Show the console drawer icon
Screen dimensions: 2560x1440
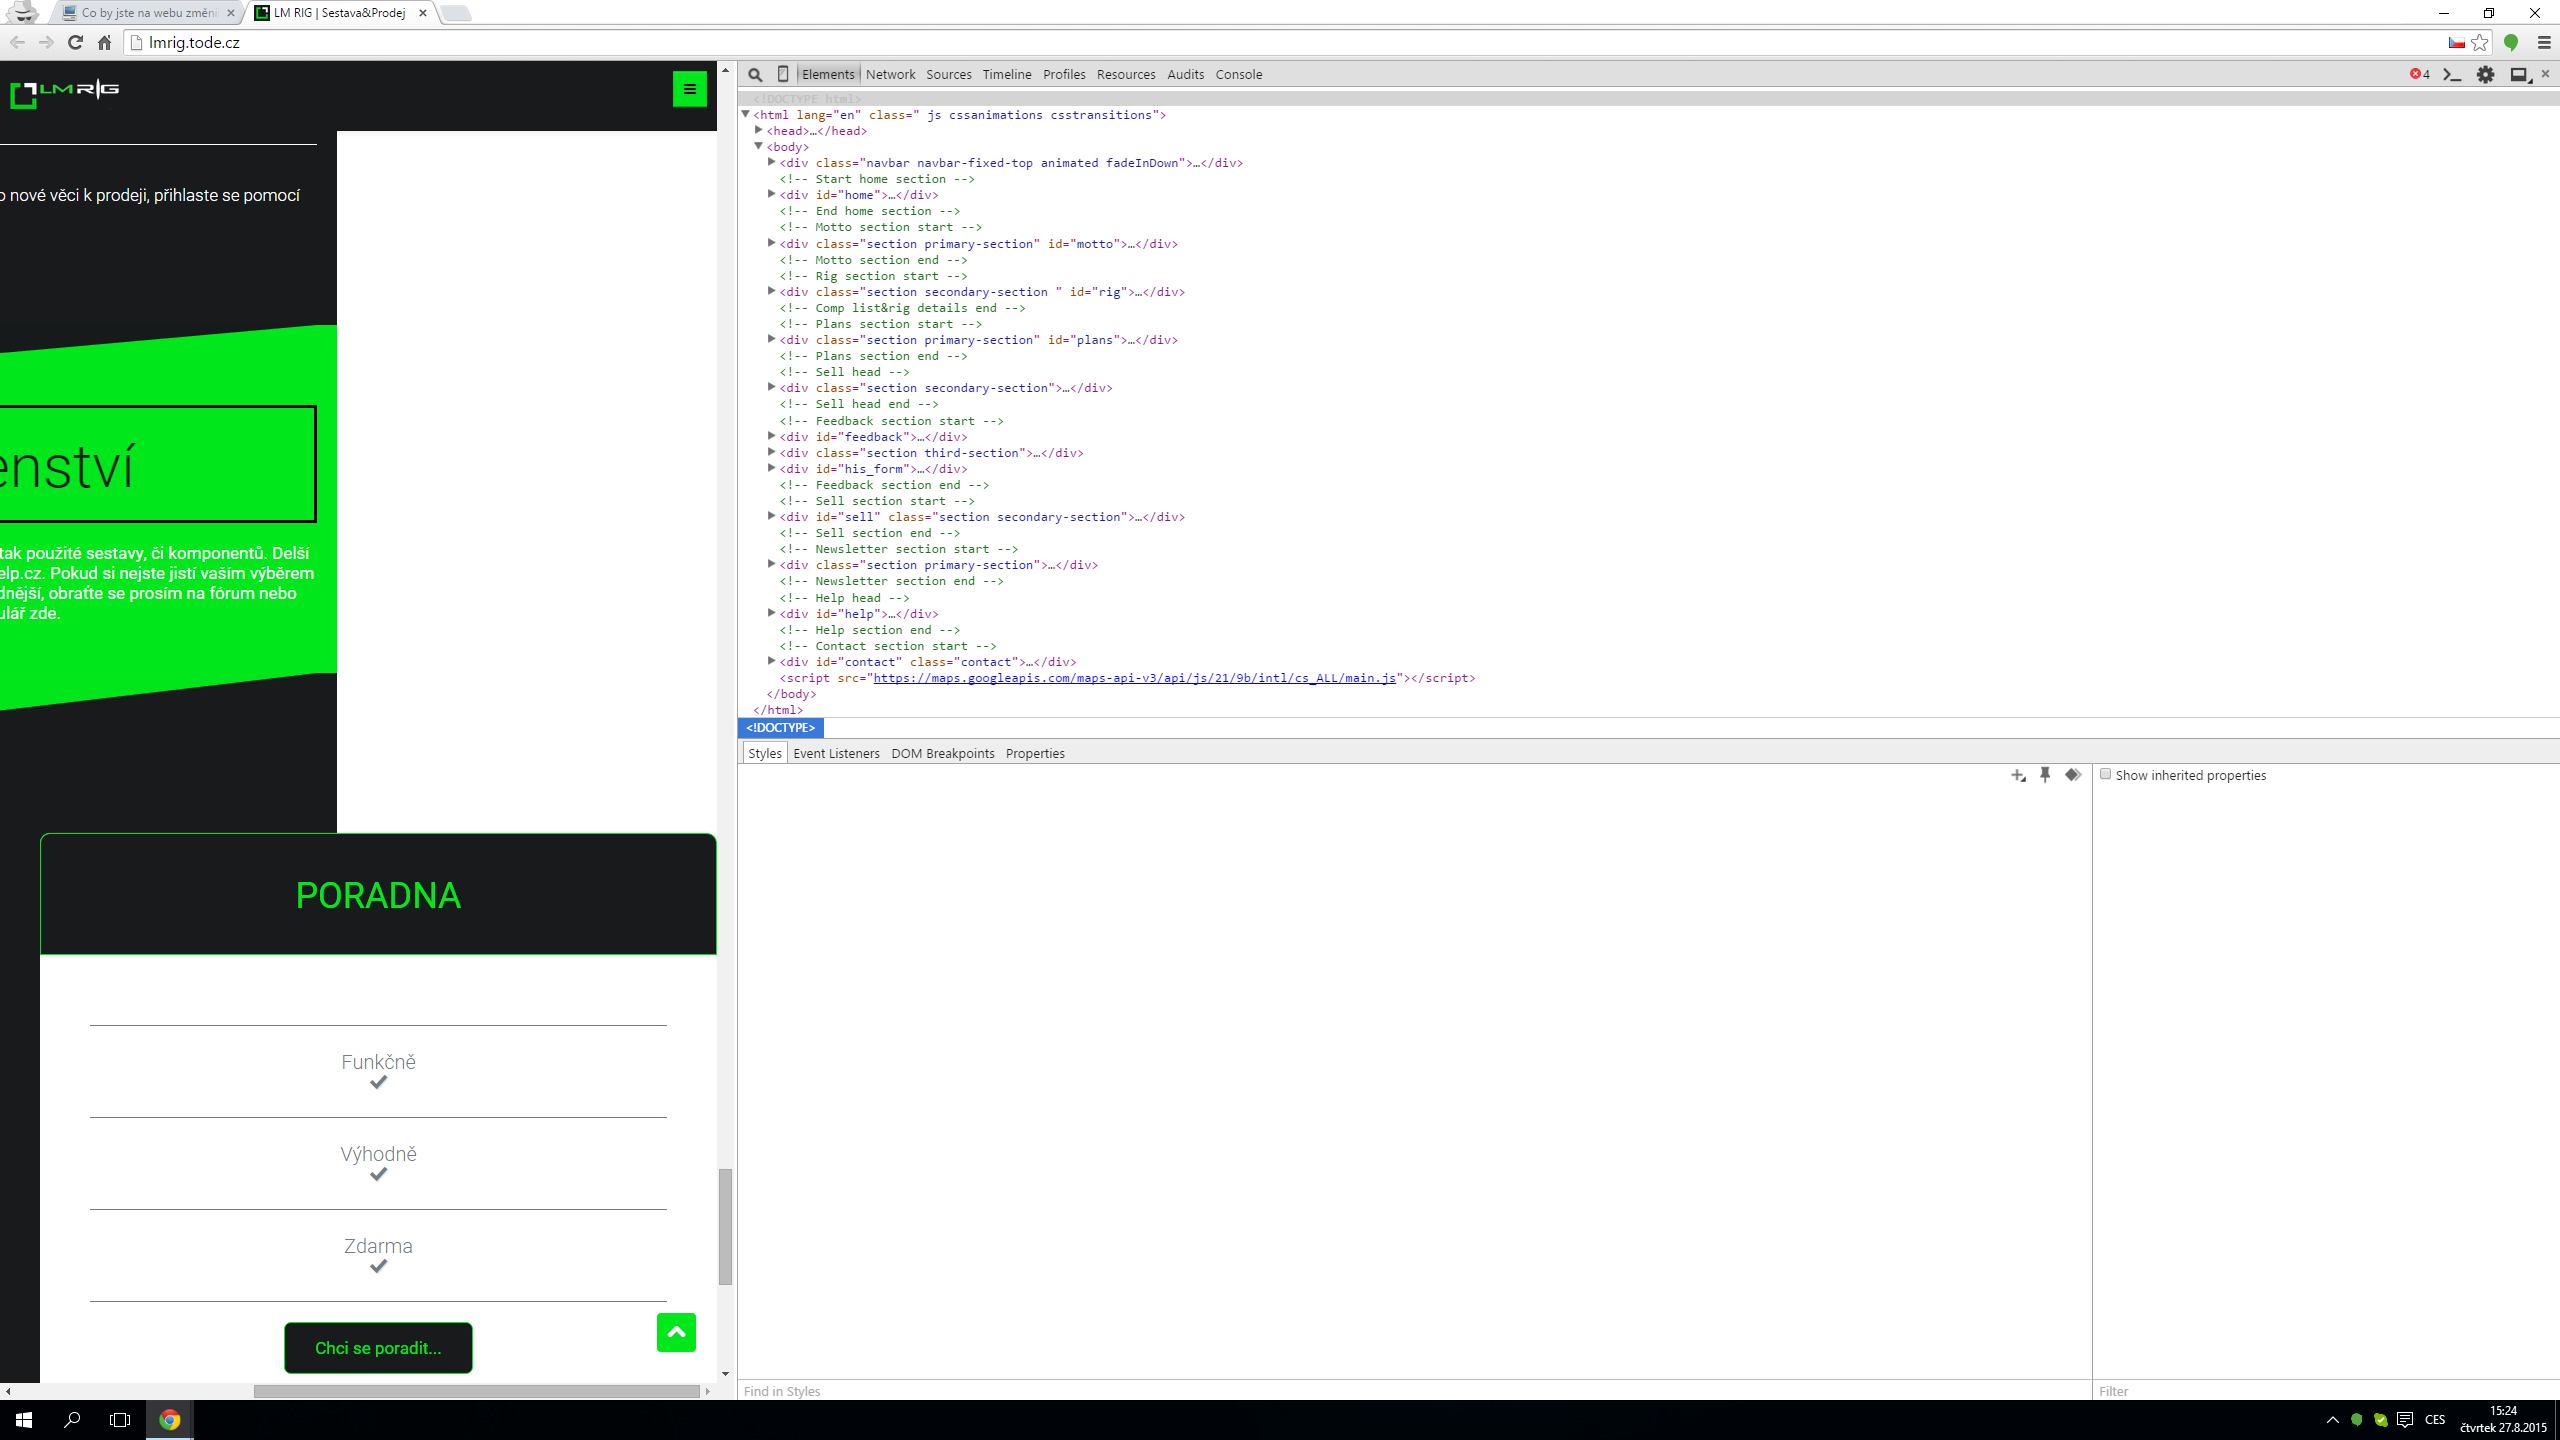[x=2452, y=75]
